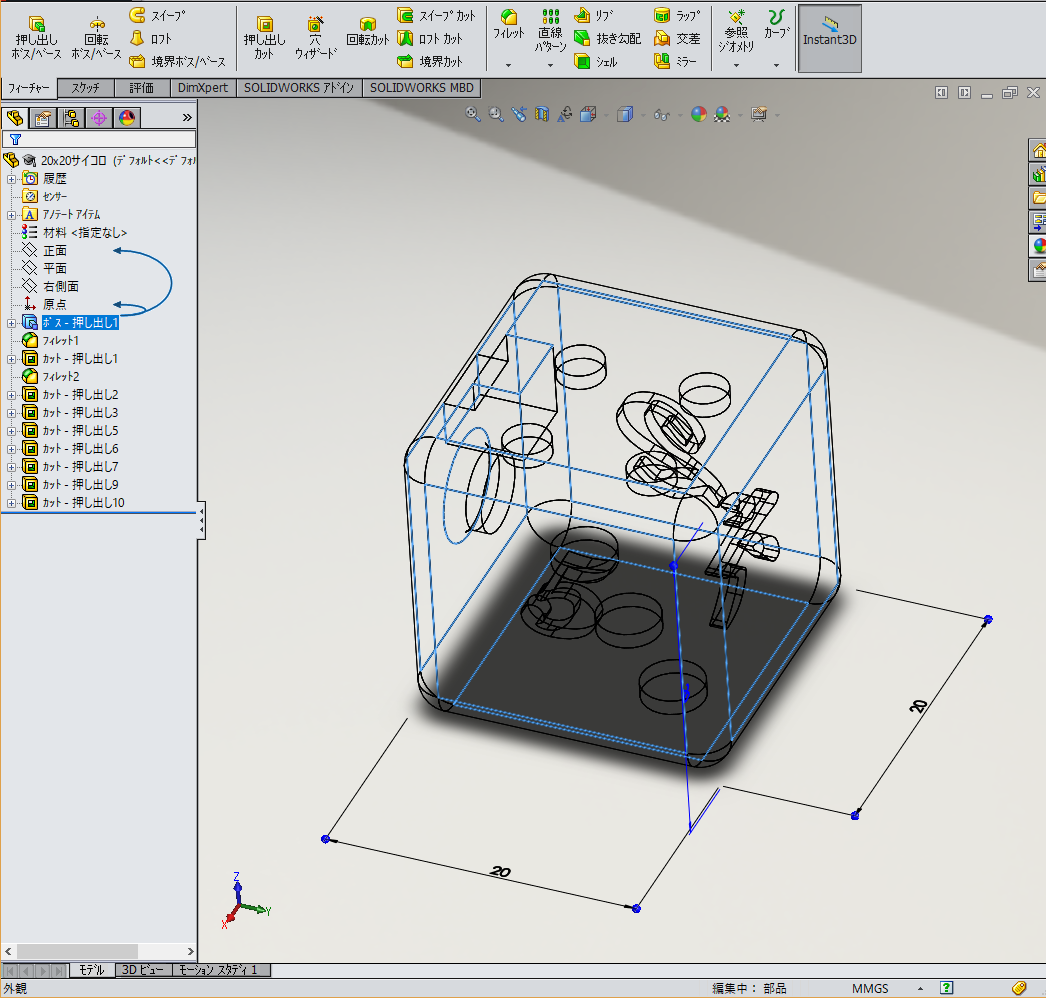Click Zoom to Area in view toolbar
This screenshot has height=998, width=1046.
click(496, 114)
